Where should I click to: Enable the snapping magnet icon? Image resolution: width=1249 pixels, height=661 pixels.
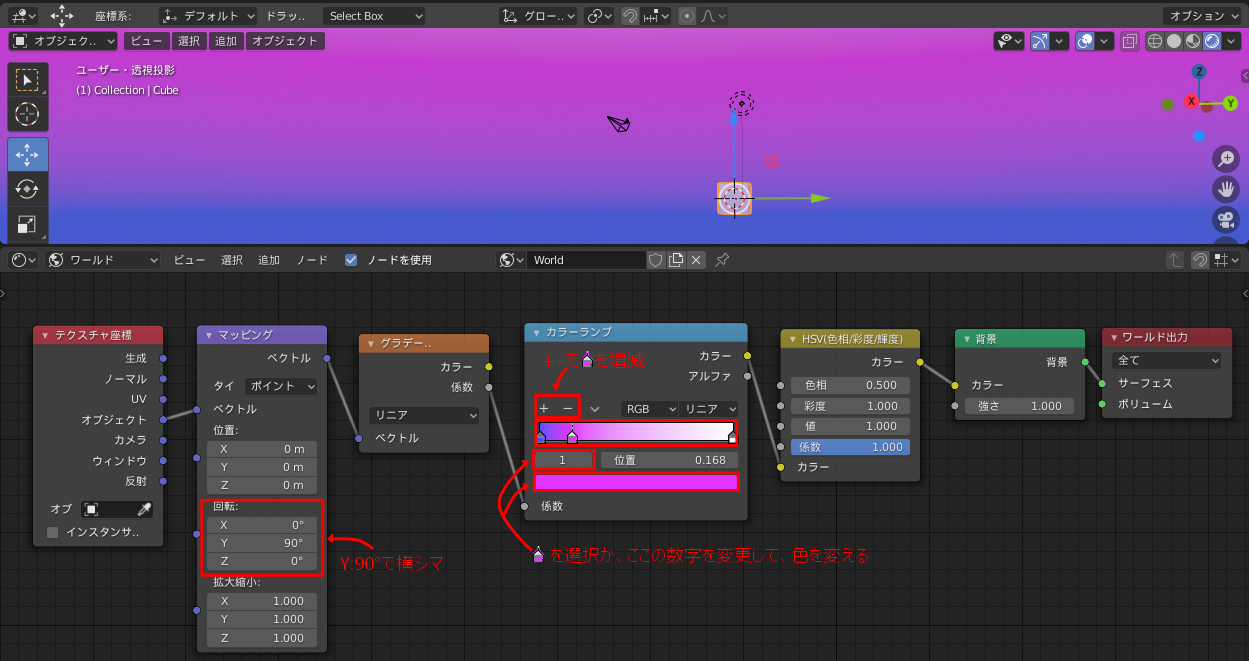point(629,16)
